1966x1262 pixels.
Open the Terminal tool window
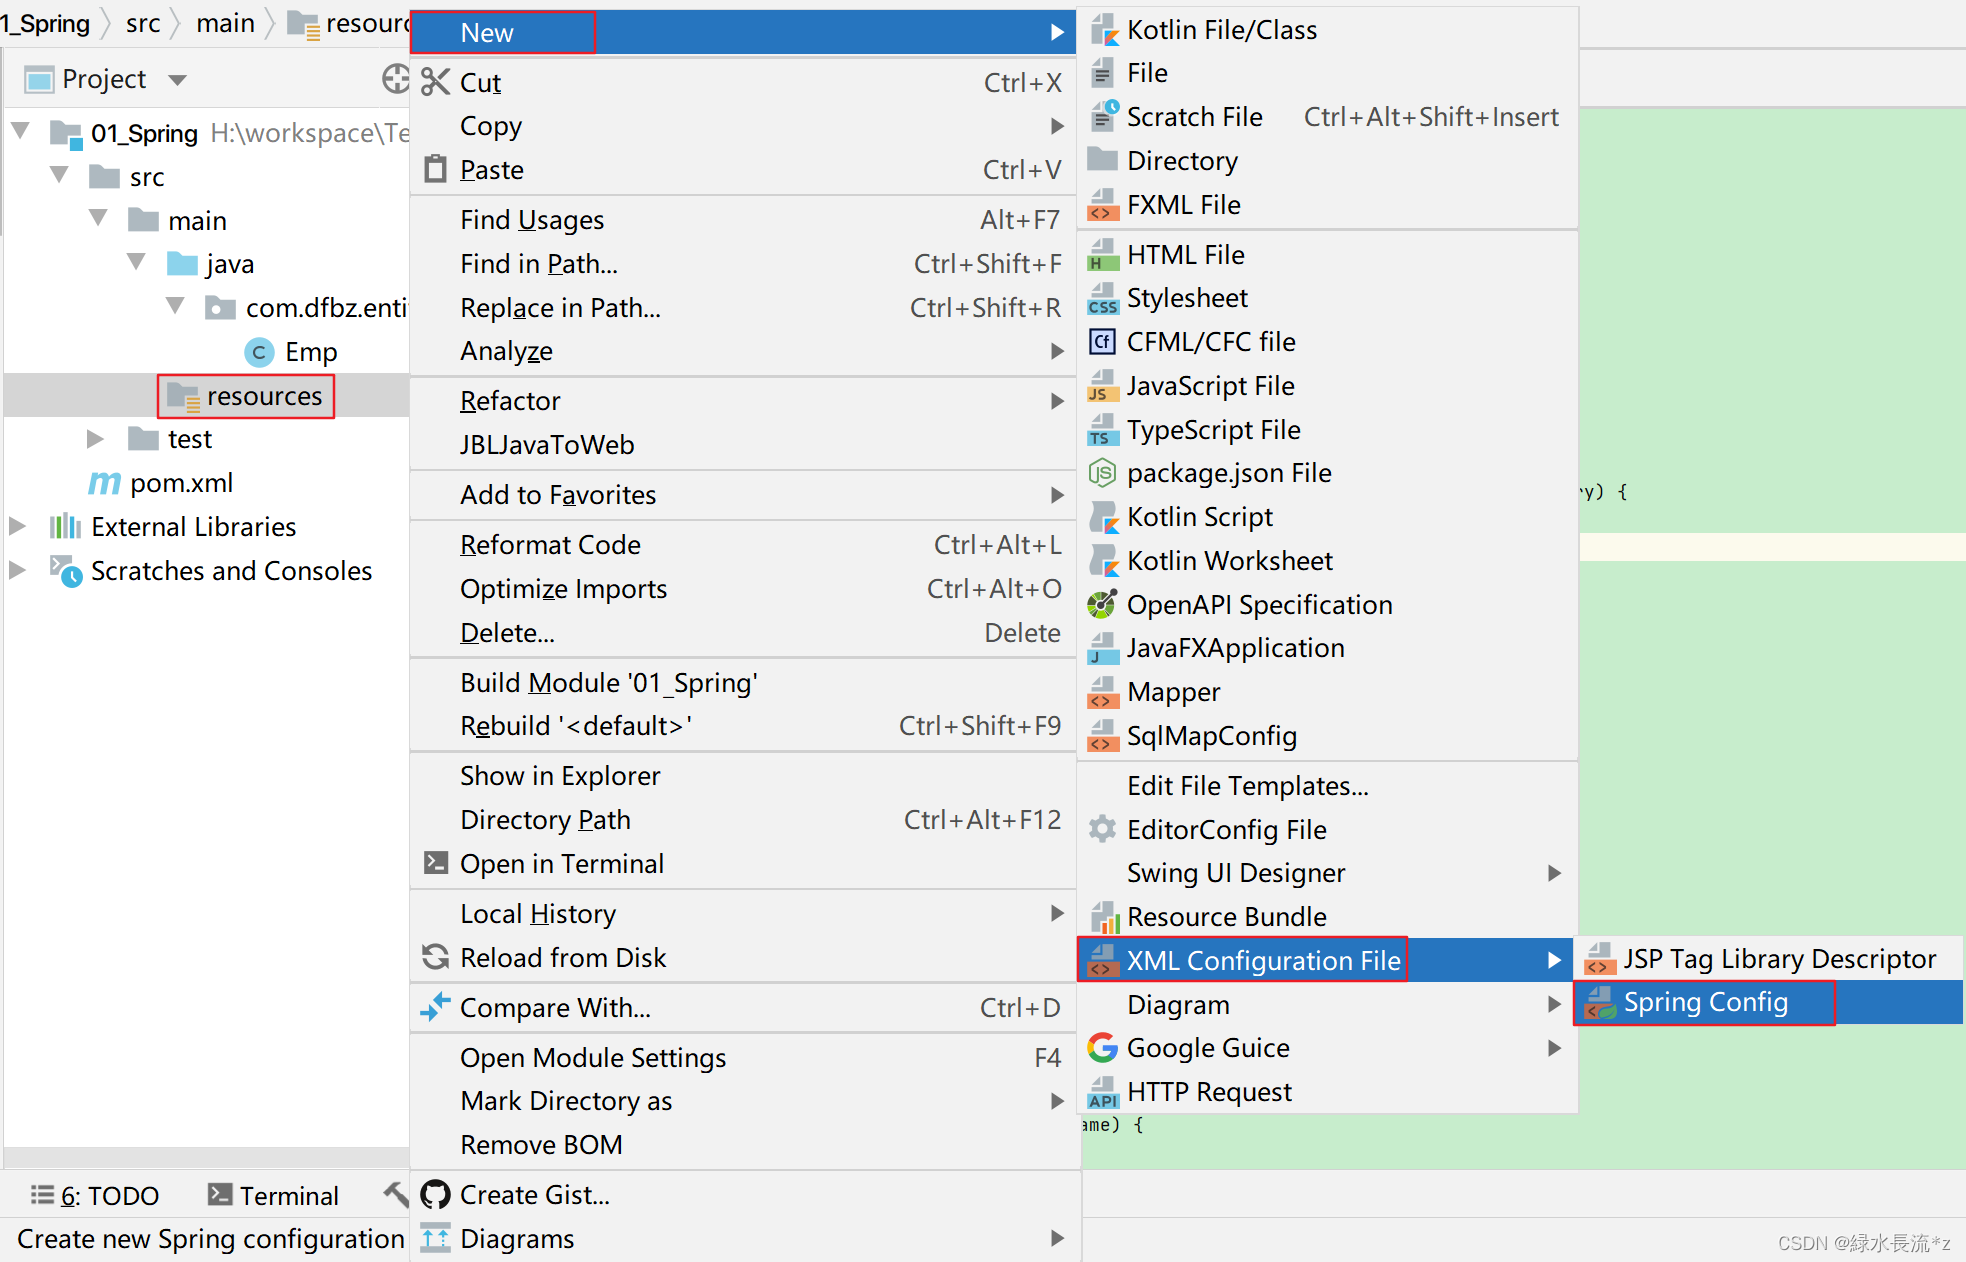[273, 1196]
